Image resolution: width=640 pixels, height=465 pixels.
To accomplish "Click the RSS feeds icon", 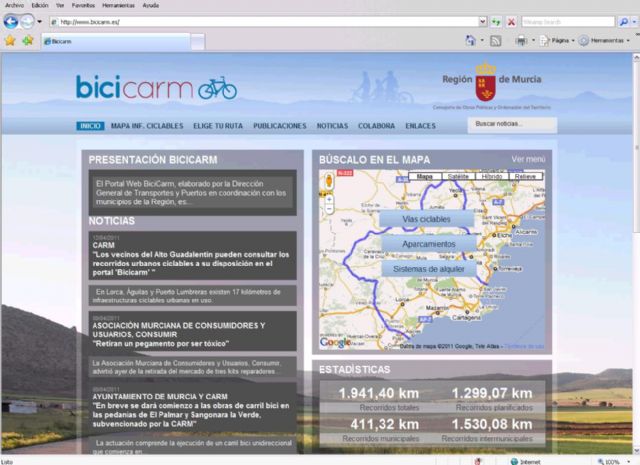I will pyautogui.click(x=495, y=41).
